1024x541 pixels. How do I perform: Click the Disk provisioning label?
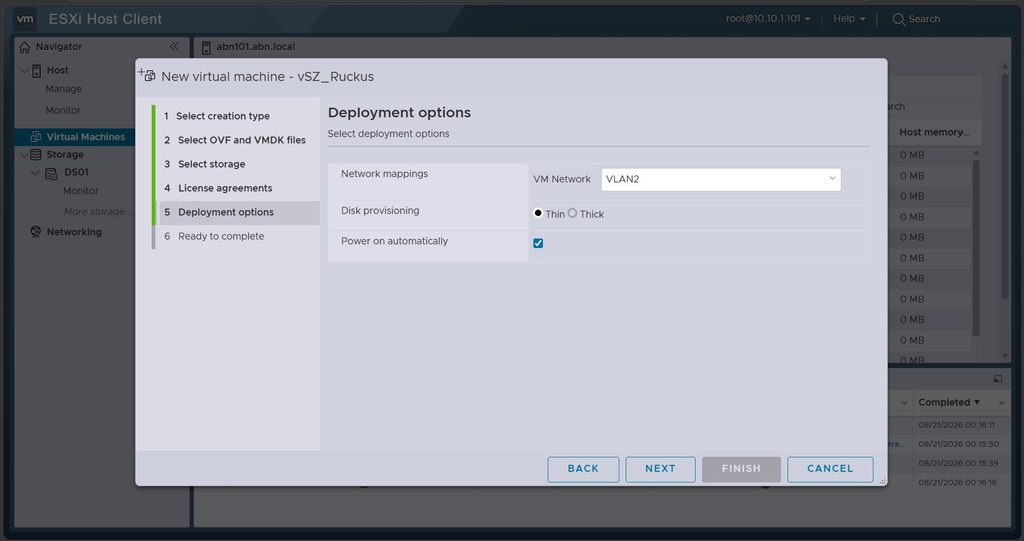tap(380, 211)
